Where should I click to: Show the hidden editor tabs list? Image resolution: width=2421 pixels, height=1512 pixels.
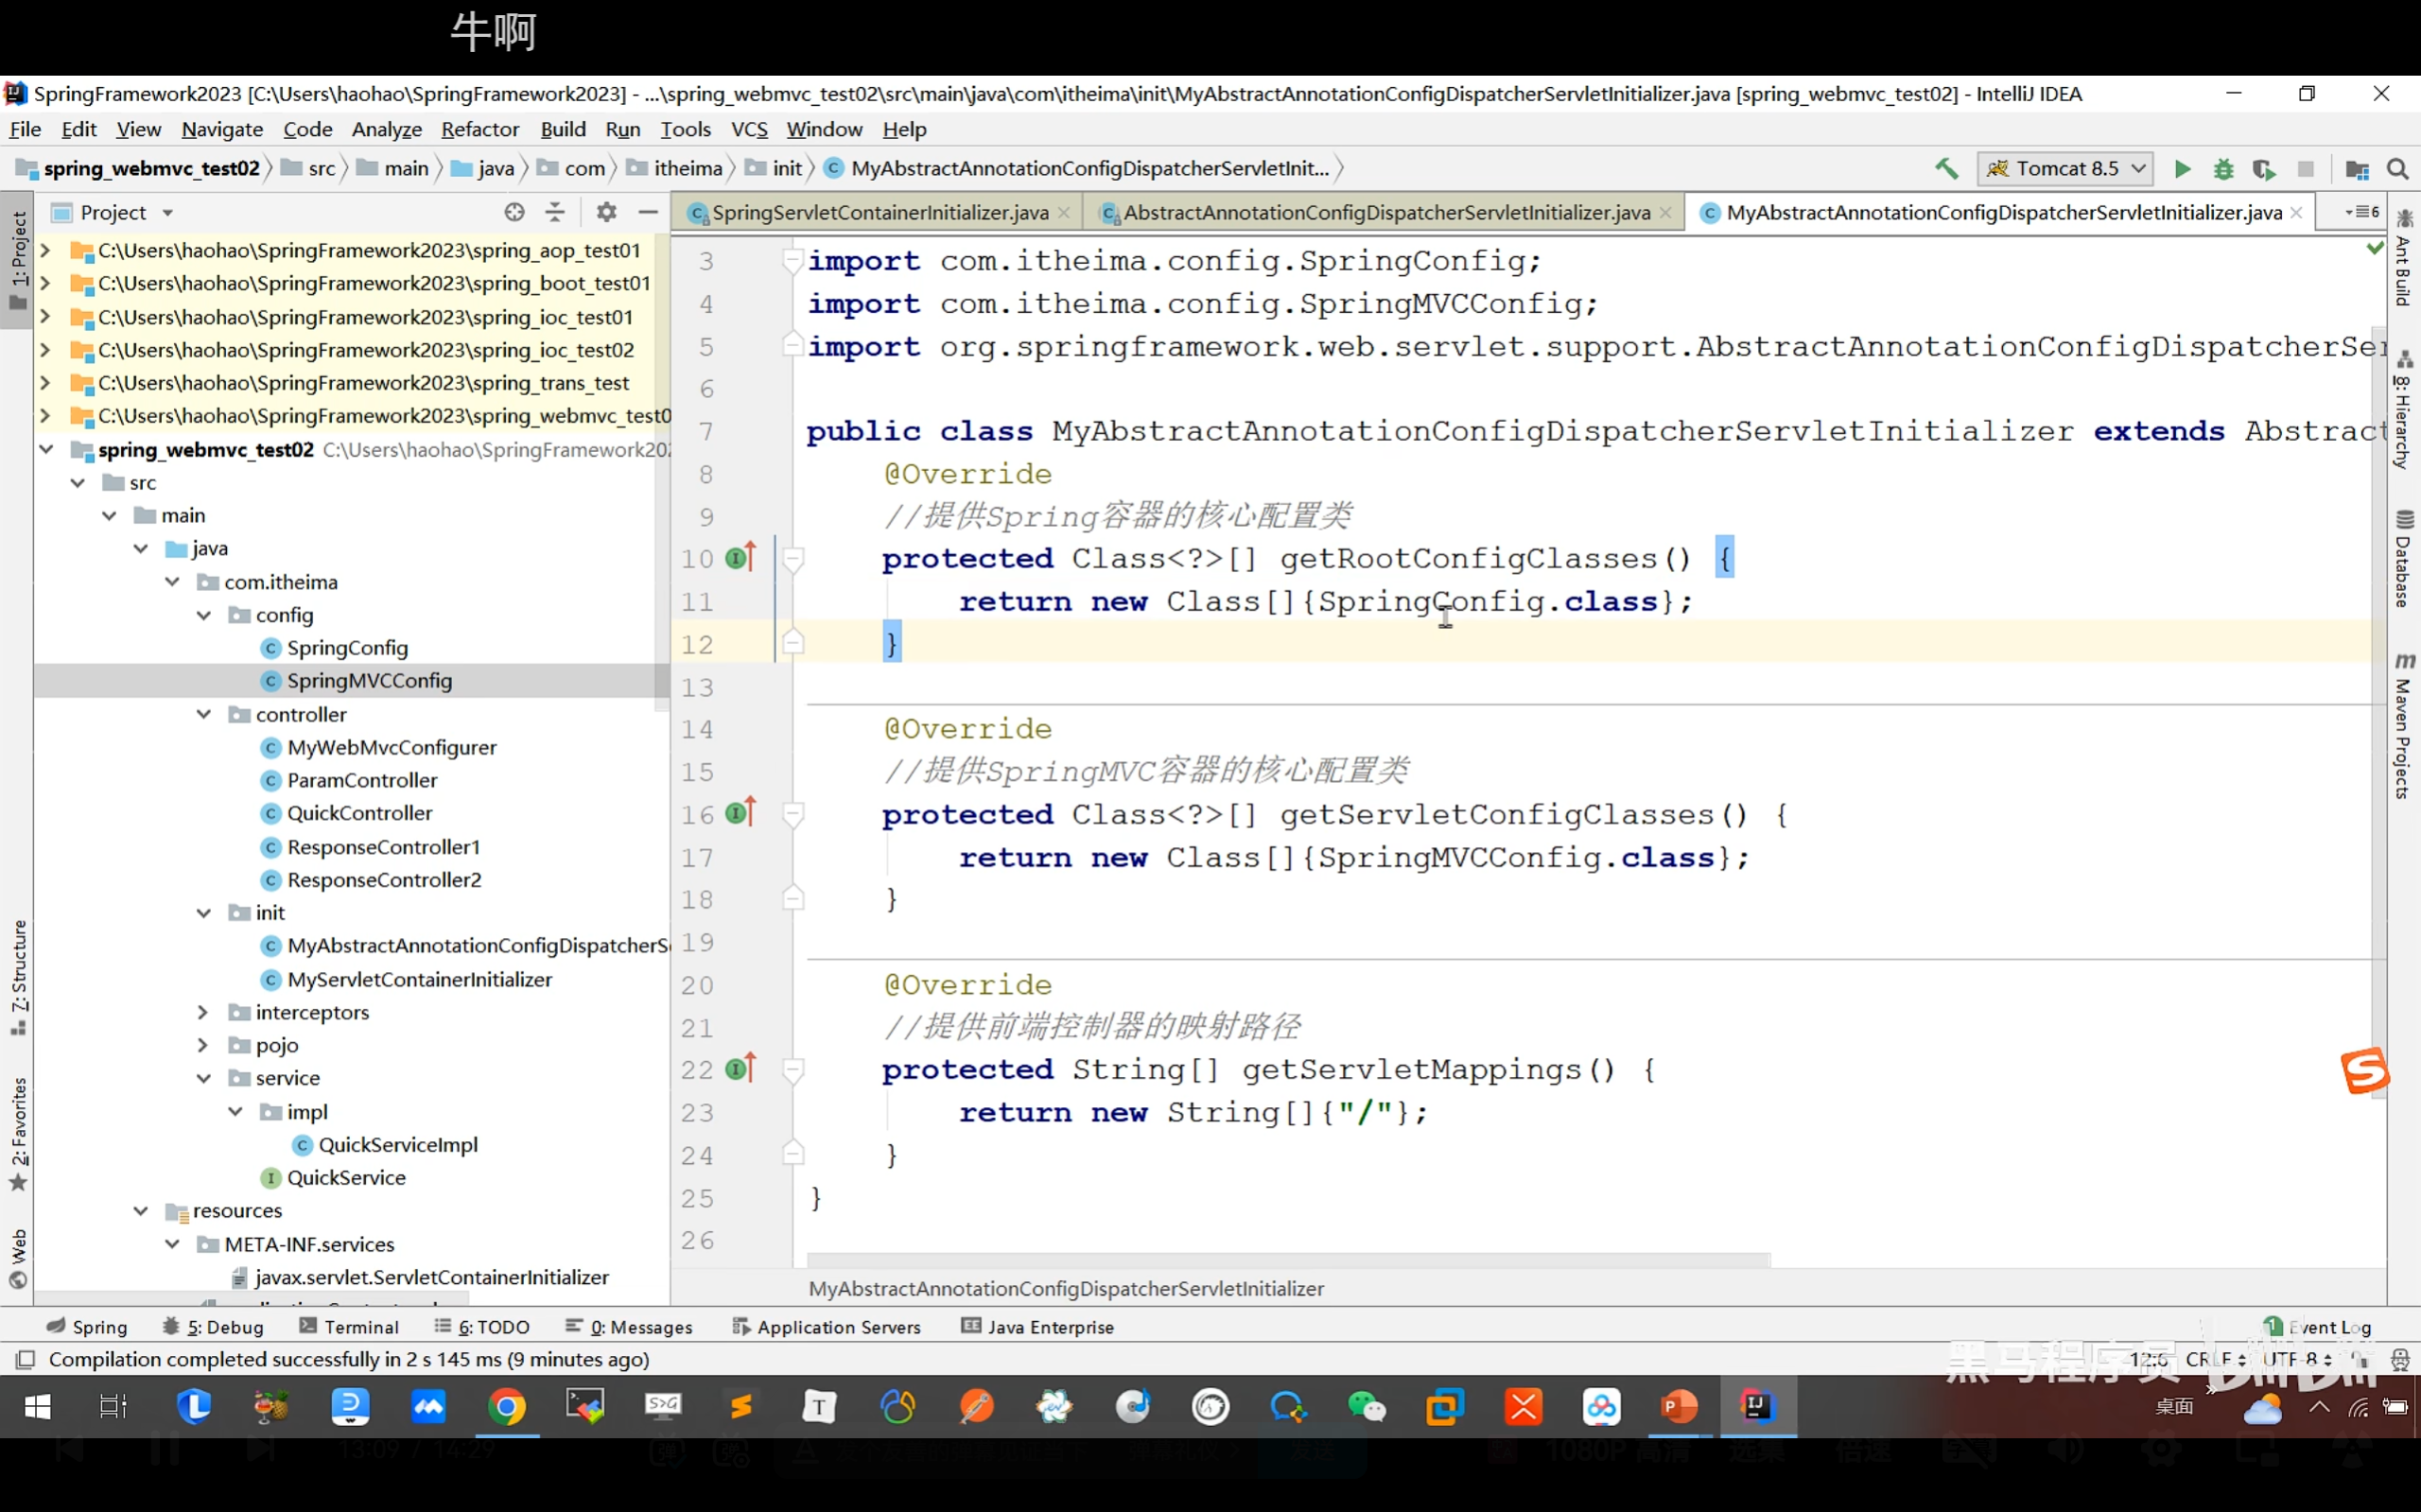click(x=2362, y=212)
